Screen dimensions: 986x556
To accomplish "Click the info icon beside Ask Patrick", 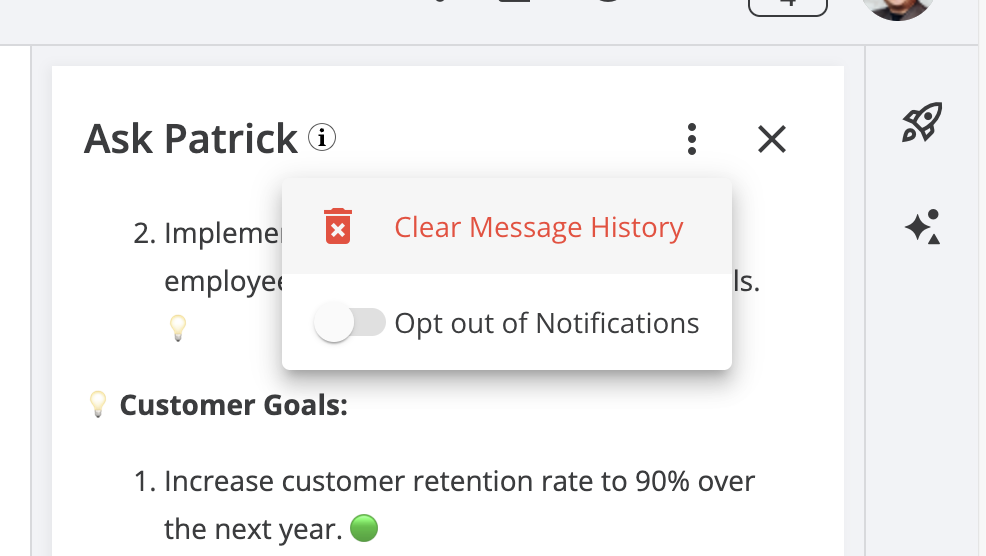I will [x=321, y=137].
